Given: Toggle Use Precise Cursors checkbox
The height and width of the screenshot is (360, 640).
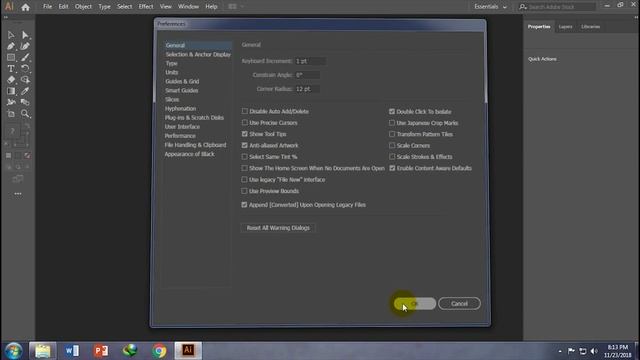Looking at the screenshot, I should pos(244,122).
